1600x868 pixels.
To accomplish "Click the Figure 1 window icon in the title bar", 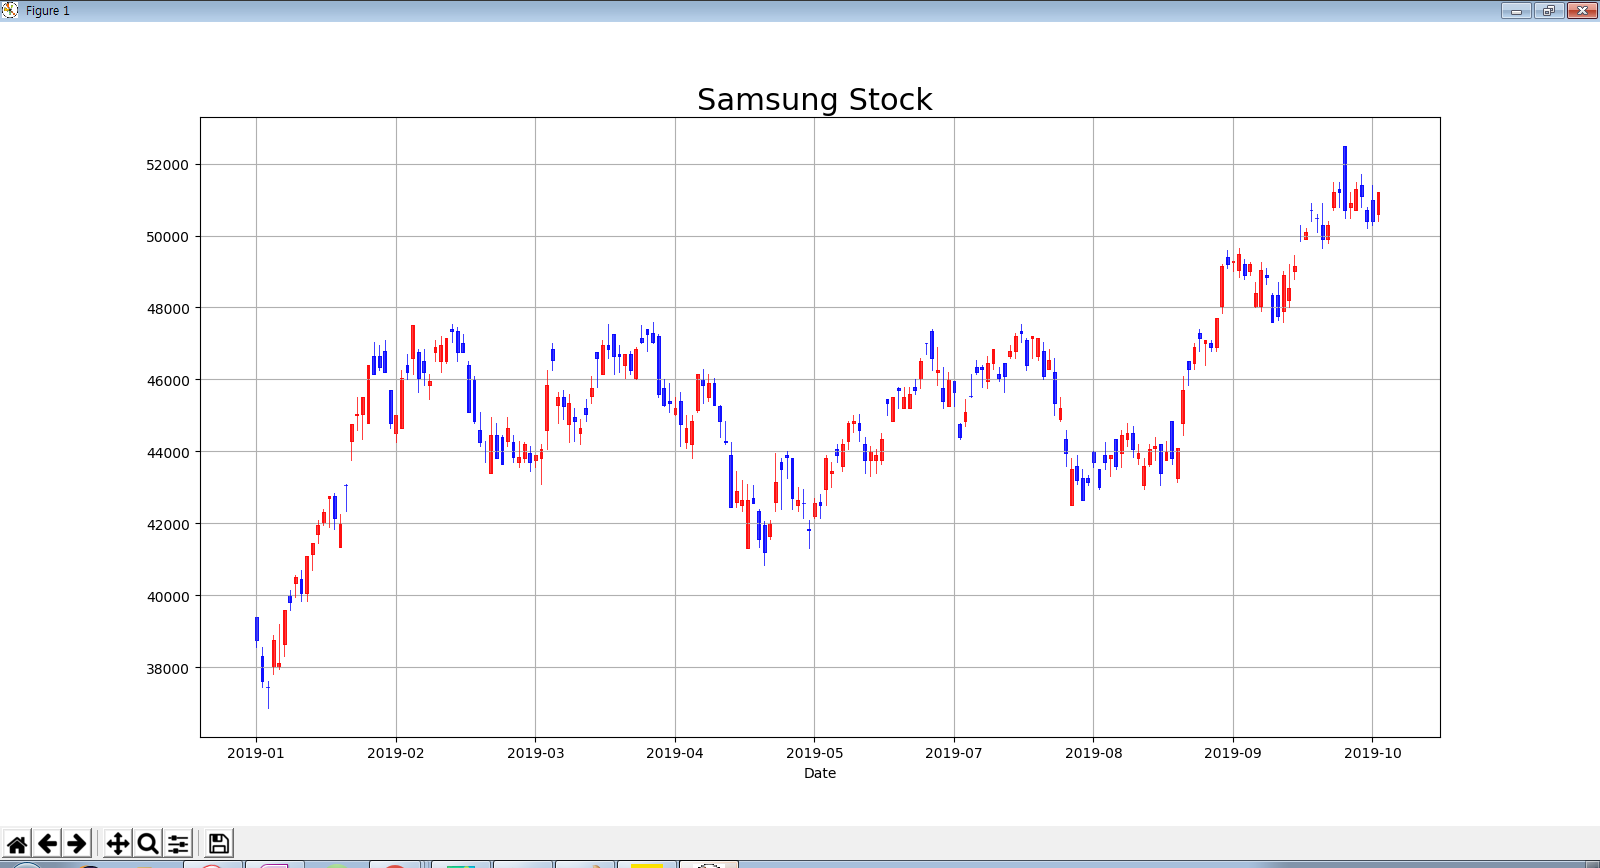I will click(10, 10).
